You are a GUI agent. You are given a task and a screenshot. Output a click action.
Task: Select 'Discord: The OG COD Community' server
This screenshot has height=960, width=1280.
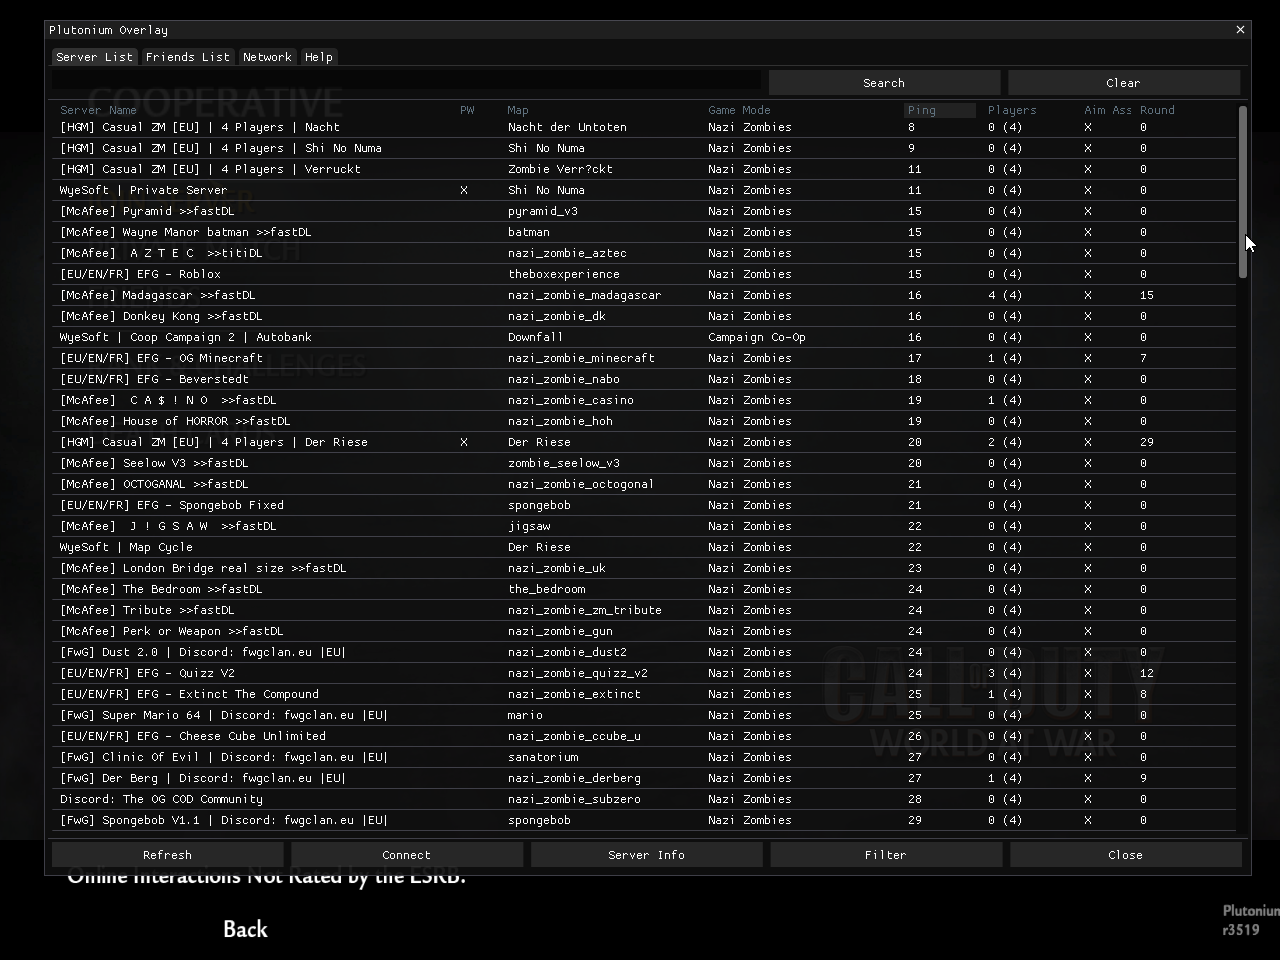[x=644, y=799]
